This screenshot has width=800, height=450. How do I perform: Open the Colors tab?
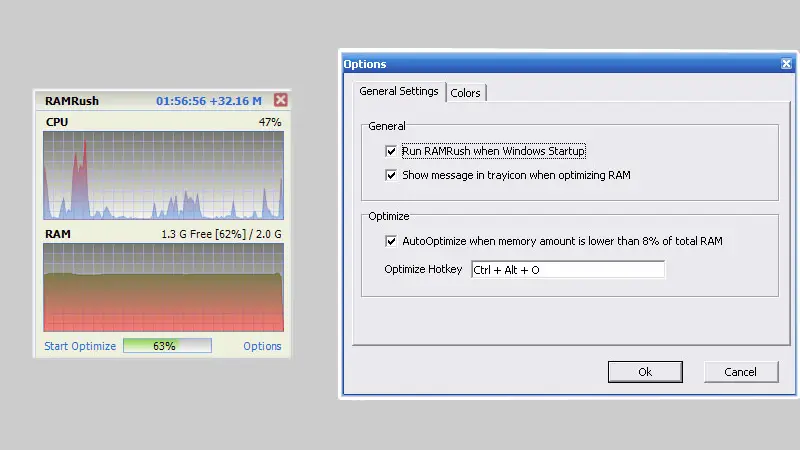click(x=465, y=93)
